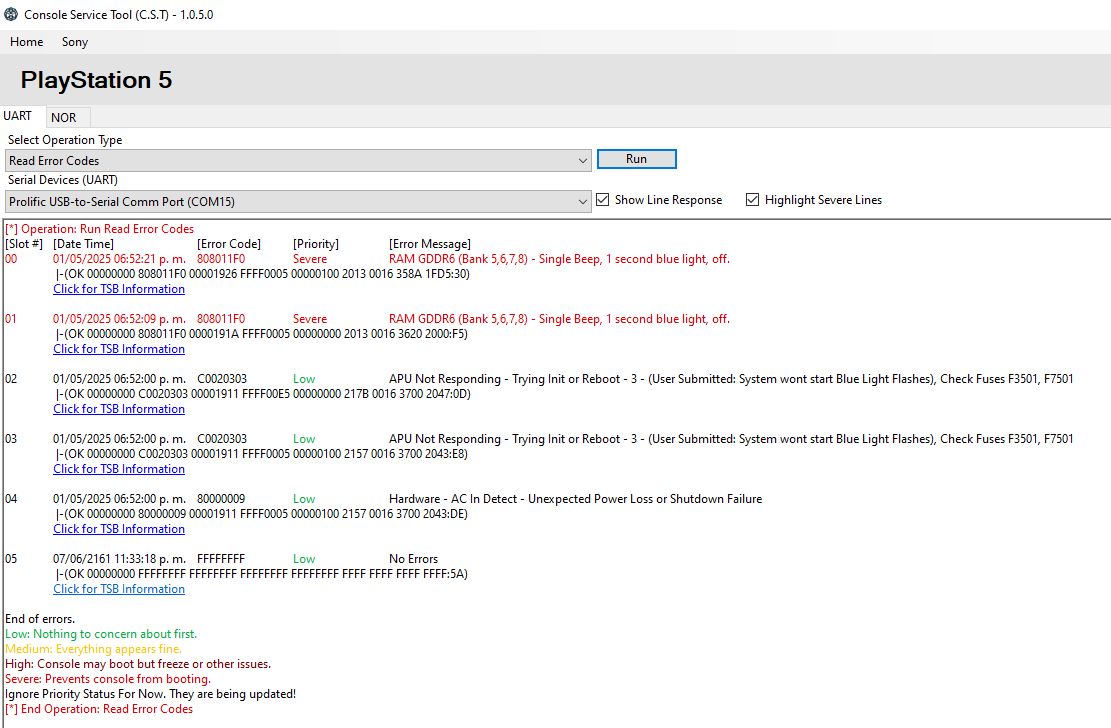Viewport: 1111px width, 728px height.
Task: Click the [Error Code] column header
Action: point(229,244)
